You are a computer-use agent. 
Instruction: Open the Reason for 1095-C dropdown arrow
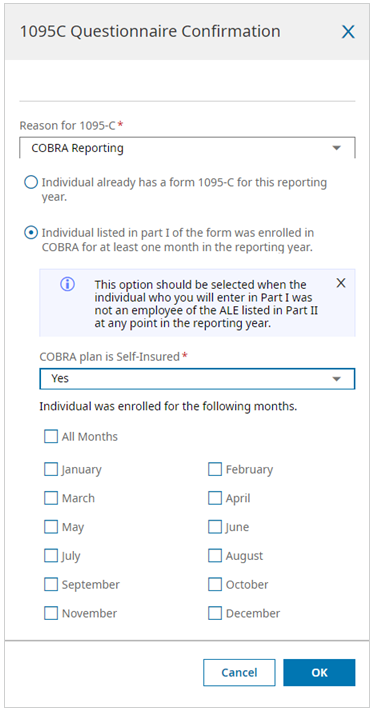coord(336,148)
